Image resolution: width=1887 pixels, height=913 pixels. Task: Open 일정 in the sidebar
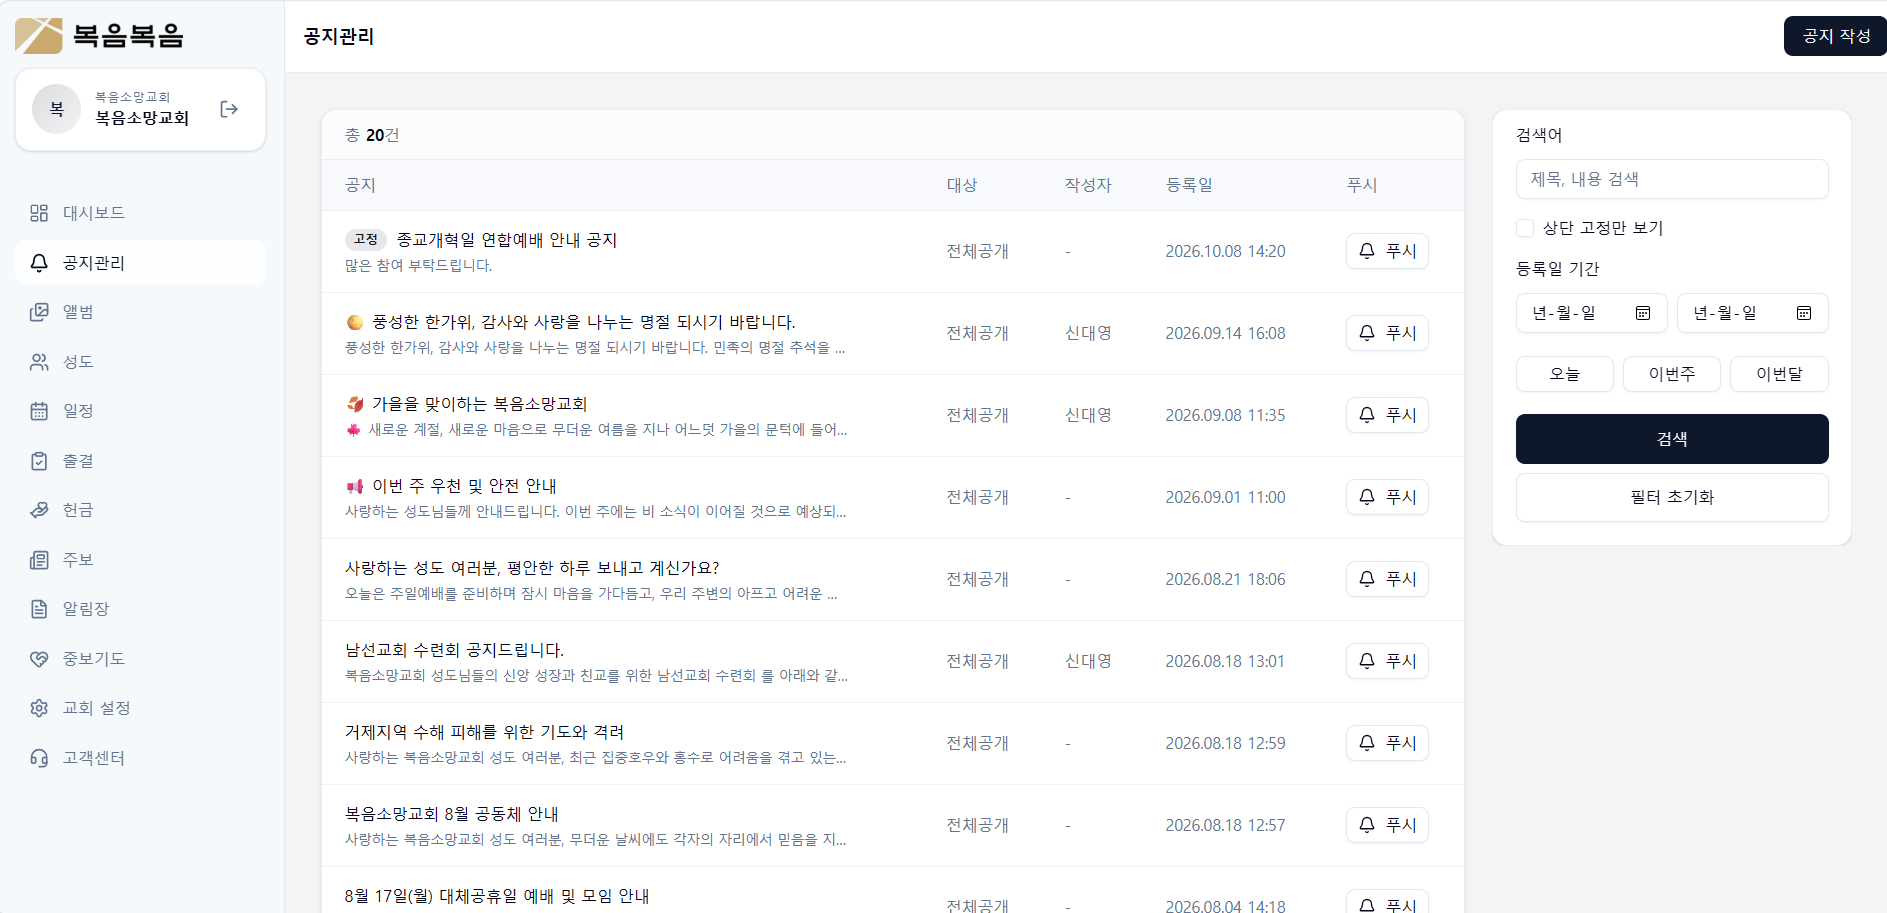tap(140, 411)
